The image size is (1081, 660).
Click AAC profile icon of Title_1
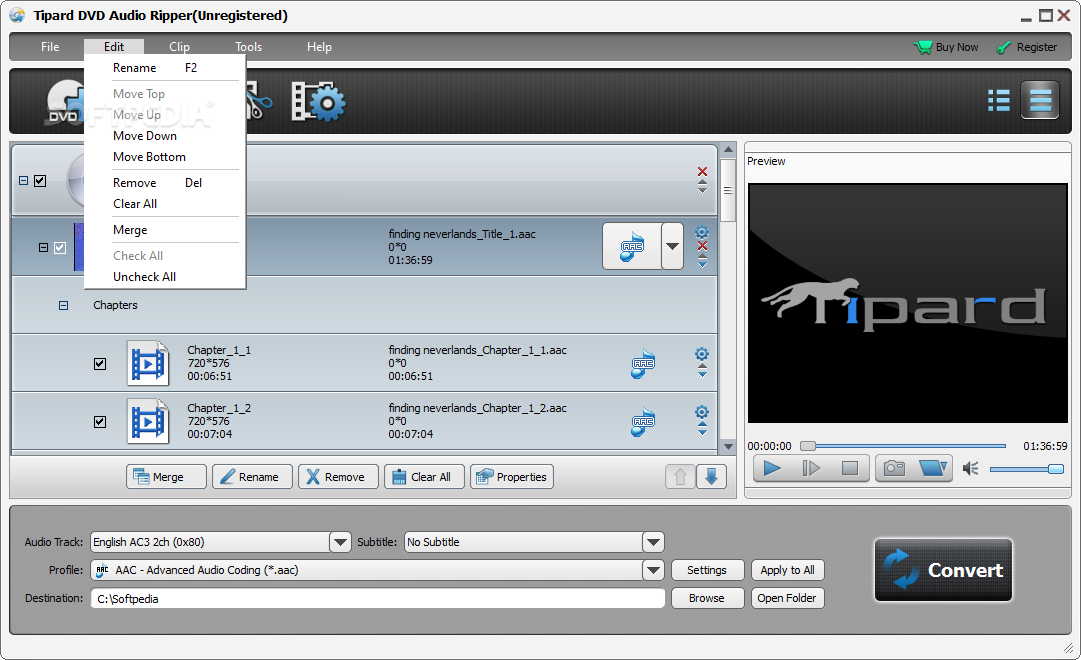(x=632, y=246)
